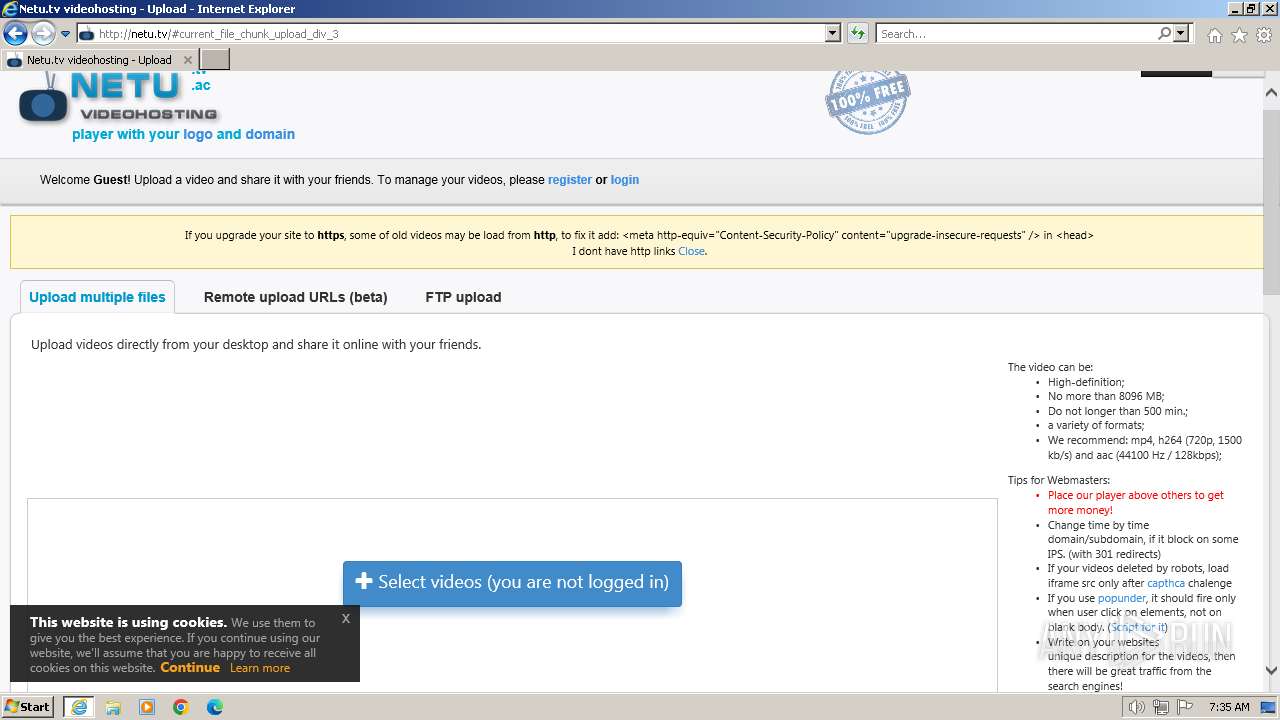This screenshot has width=1280, height=720.
Task: Click the address bar URL field
Action: [451, 34]
